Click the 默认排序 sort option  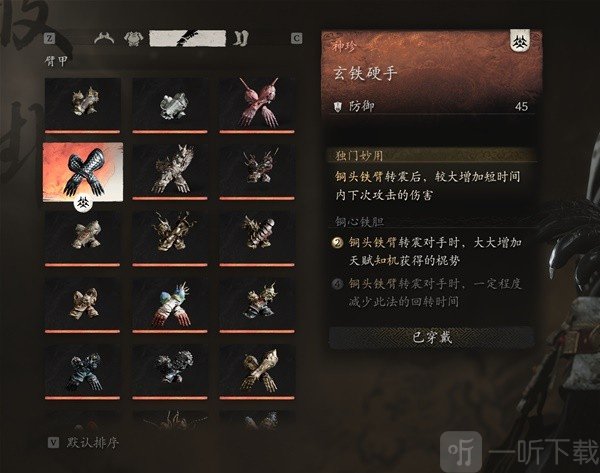click(93, 443)
